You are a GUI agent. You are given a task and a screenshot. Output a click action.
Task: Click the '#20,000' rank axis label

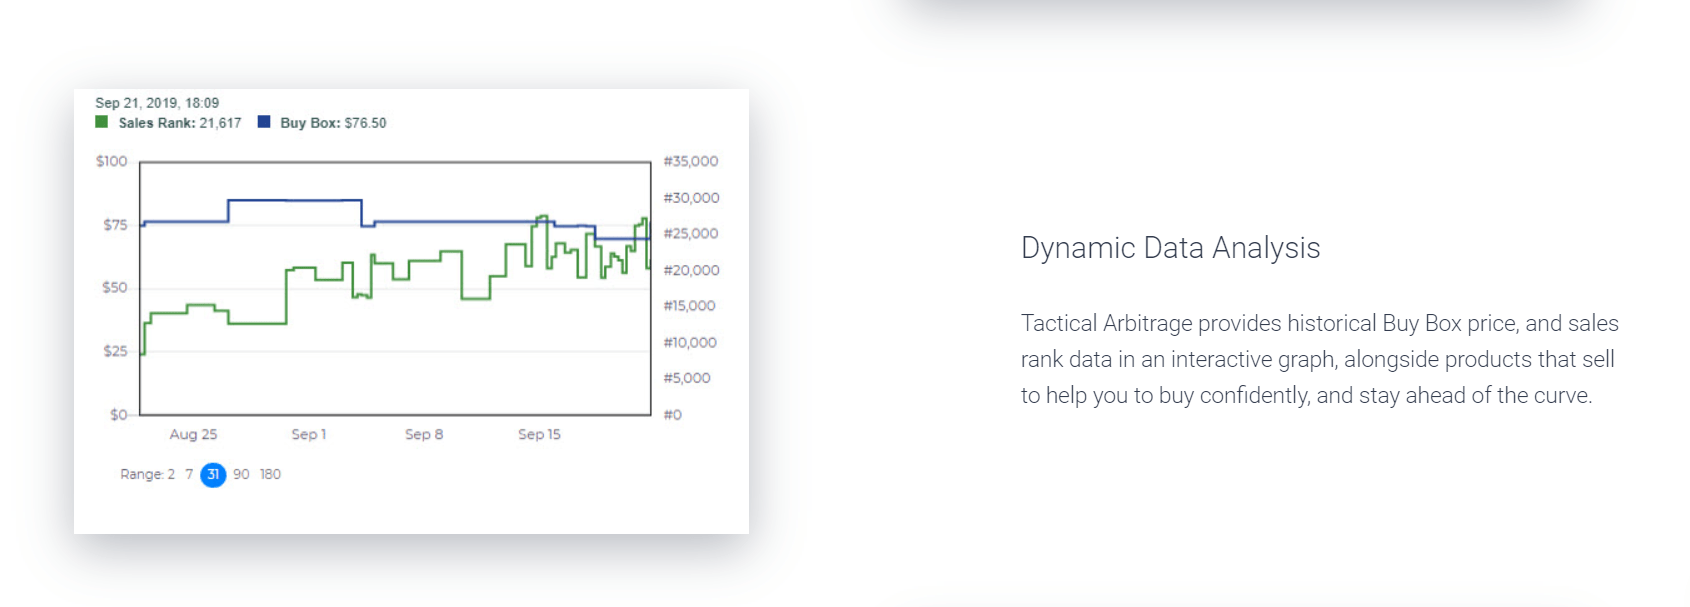pyautogui.click(x=691, y=270)
